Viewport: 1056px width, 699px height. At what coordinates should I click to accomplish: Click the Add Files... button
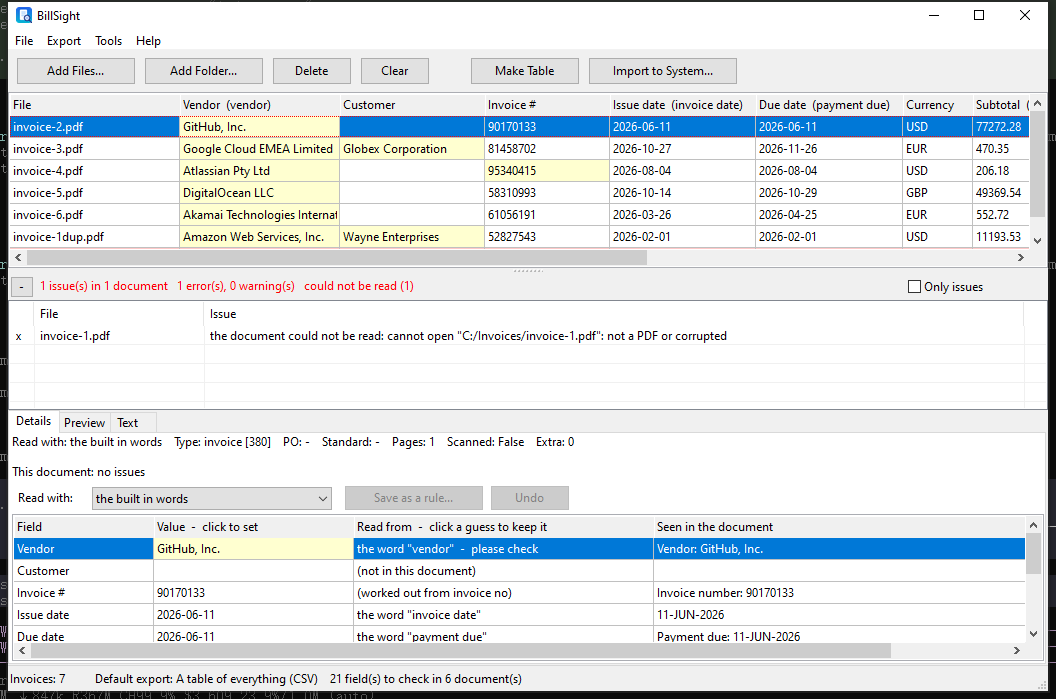coord(75,71)
